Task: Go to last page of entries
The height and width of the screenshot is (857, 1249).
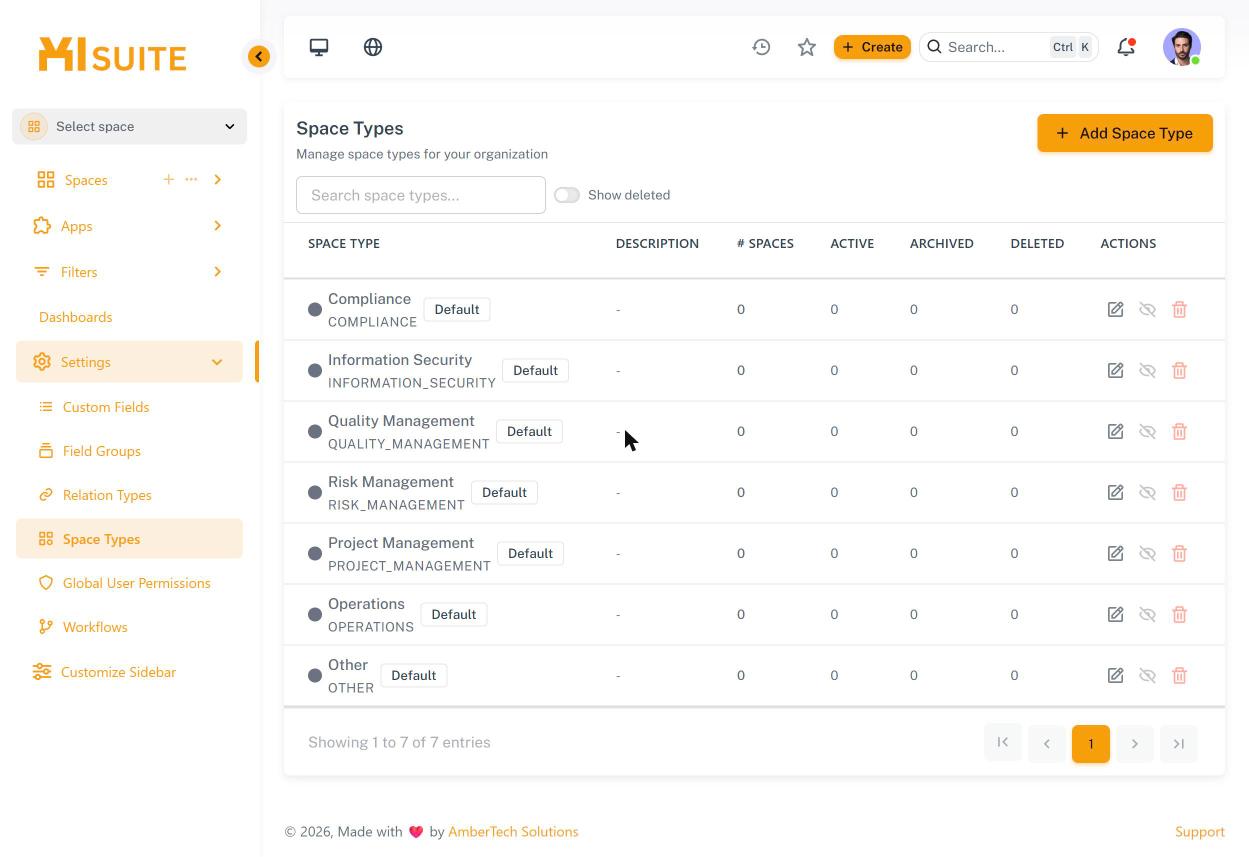Action: [x=1178, y=744]
